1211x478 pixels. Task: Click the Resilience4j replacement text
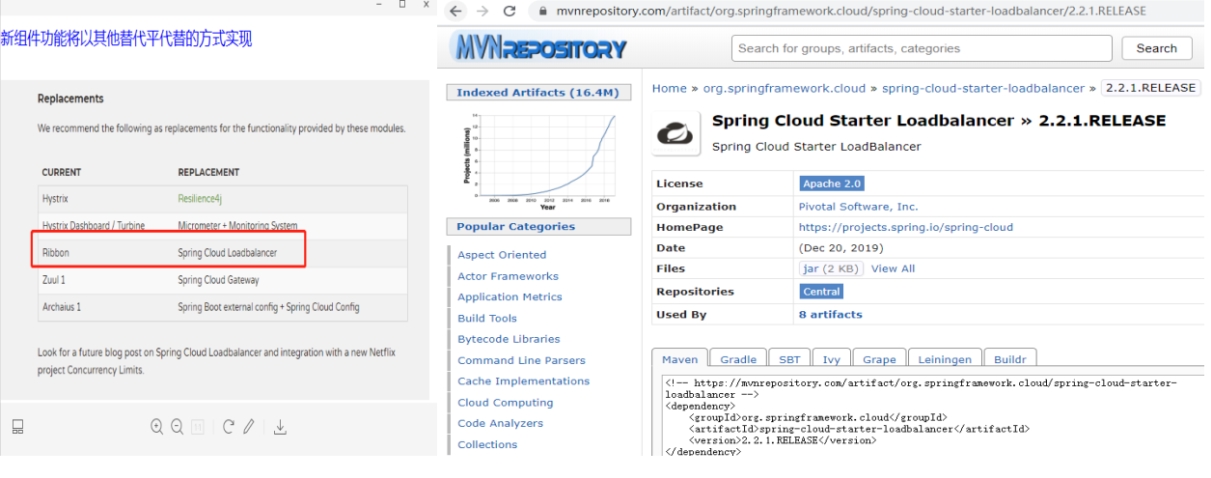click(x=200, y=199)
